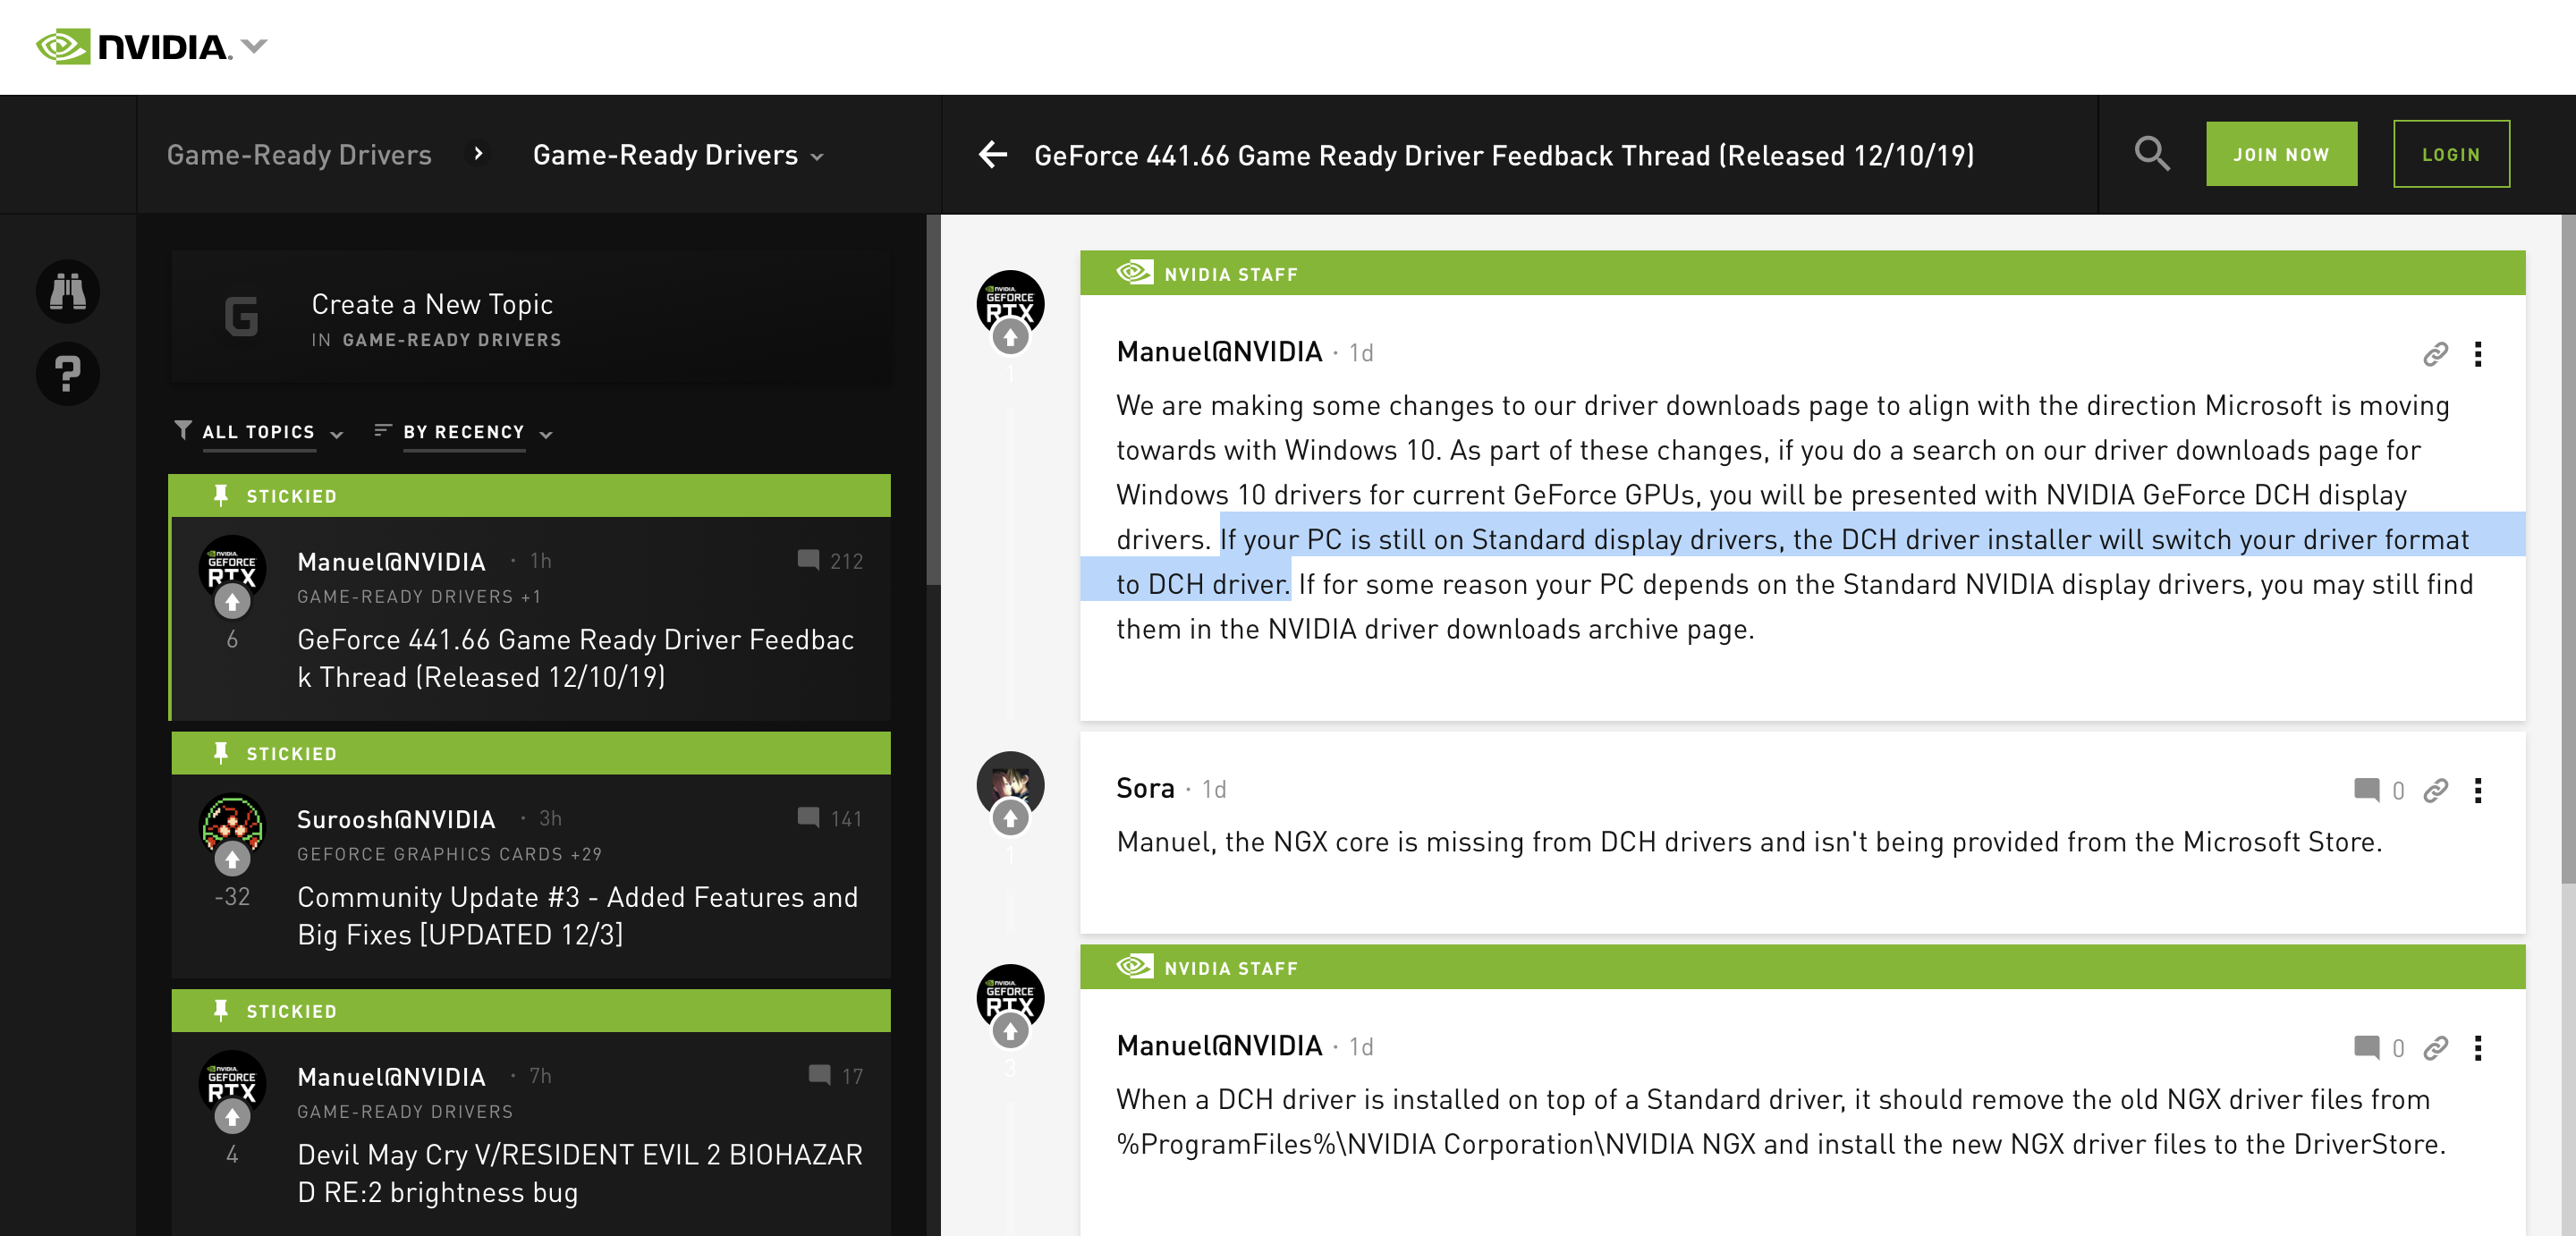The width and height of the screenshot is (2576, 1236).
Task: Expand the ALL TOPICS filter dropdown
Action: [259, 432]
